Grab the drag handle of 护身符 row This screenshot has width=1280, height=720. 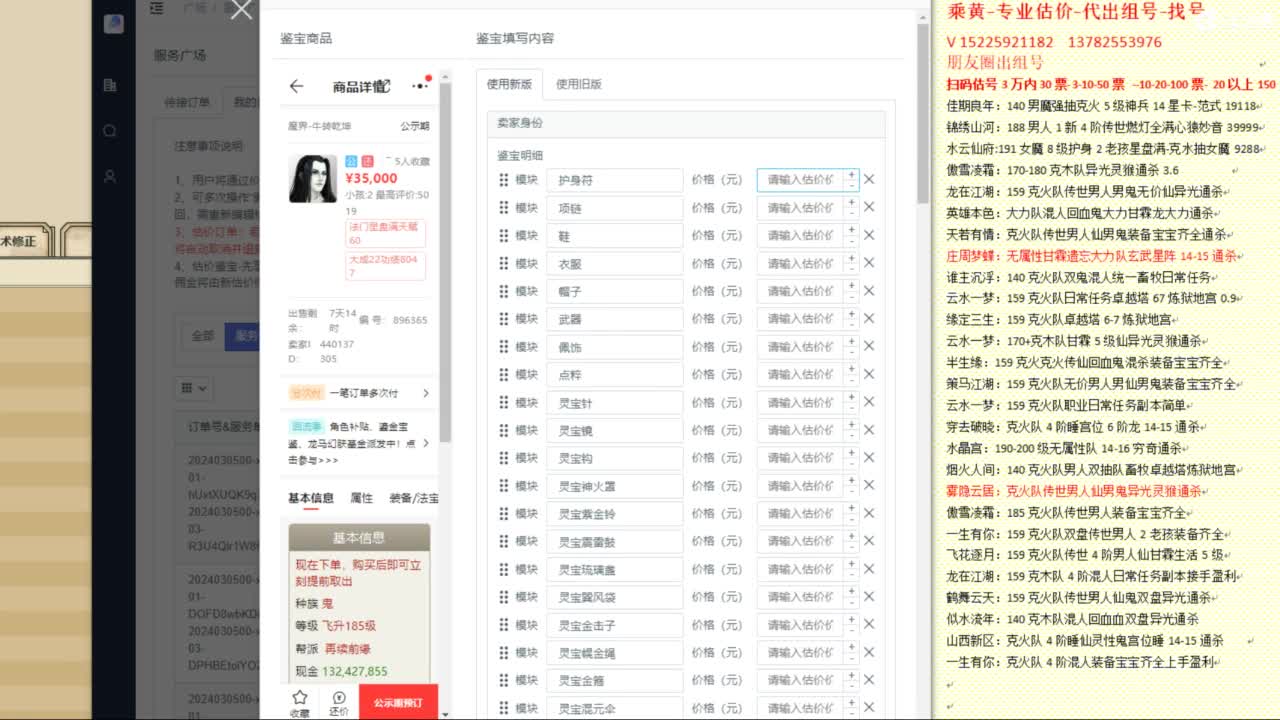pos(504,180)
